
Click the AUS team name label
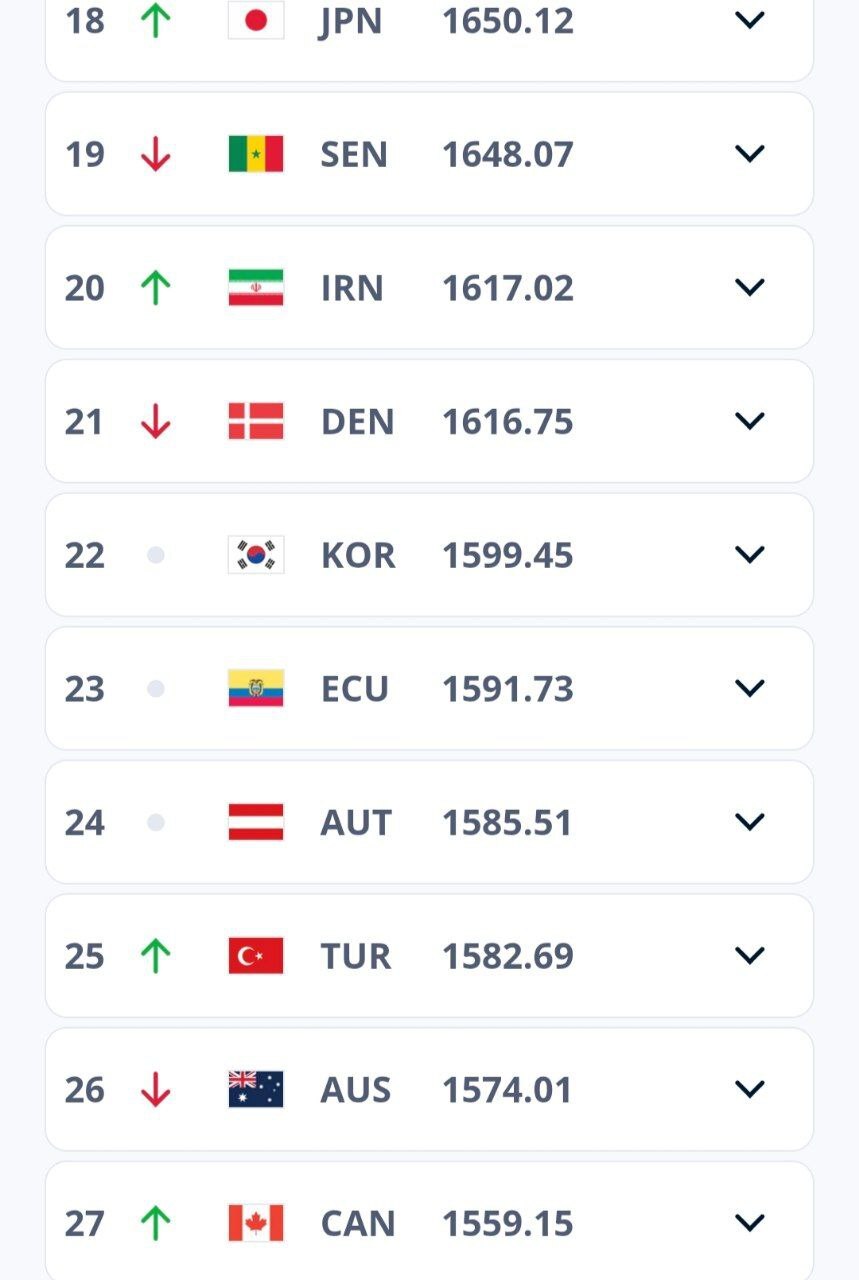[x=355, y=1090]
